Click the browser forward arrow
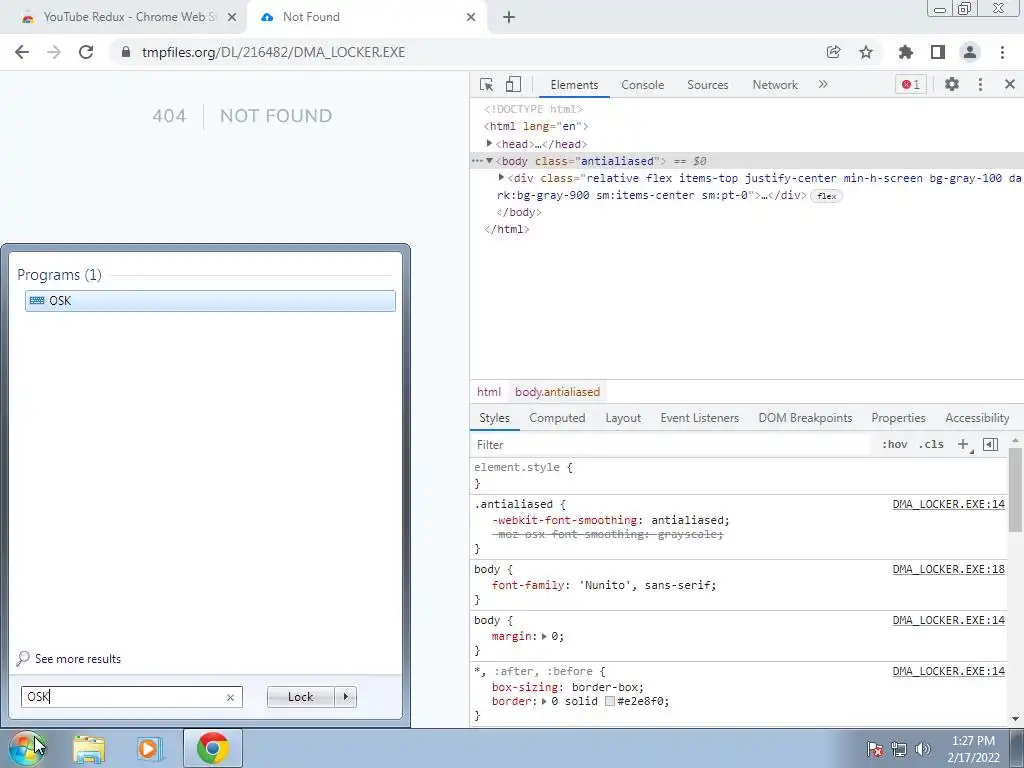 click(54, 52)
